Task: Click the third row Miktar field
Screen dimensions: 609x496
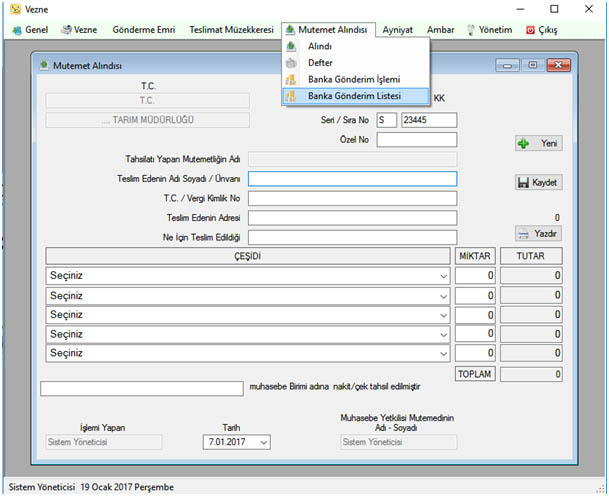Action: point(475,315)
